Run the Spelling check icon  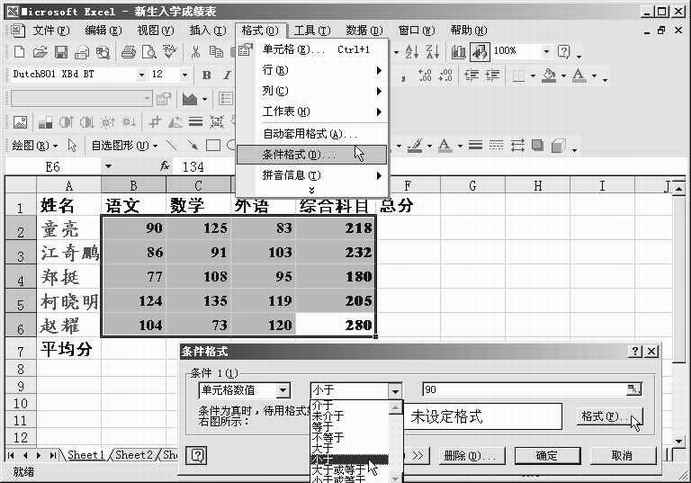pyautogui.click(x=170, y=52)
